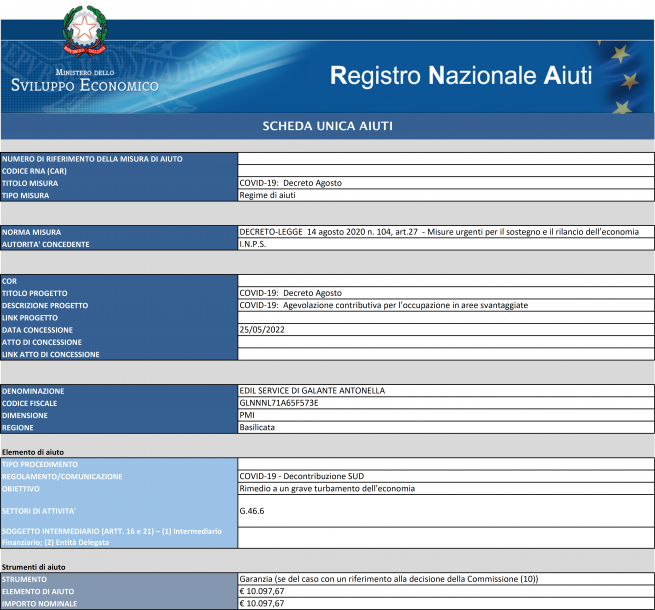Select the 'LINK ATTO DI CONCESSIONE' label
Viewport: 655px width, 610px height.
click(x=51, y=354)
